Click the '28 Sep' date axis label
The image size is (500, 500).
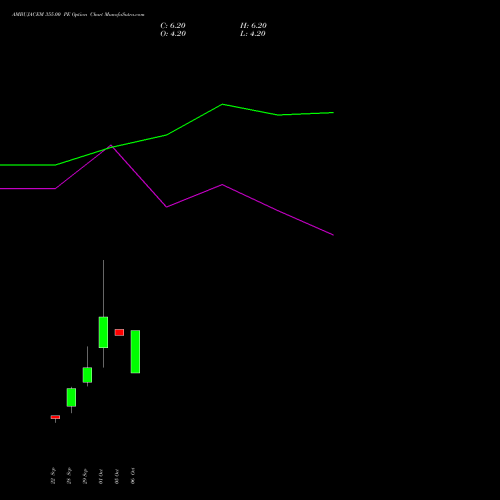(69, 476)
